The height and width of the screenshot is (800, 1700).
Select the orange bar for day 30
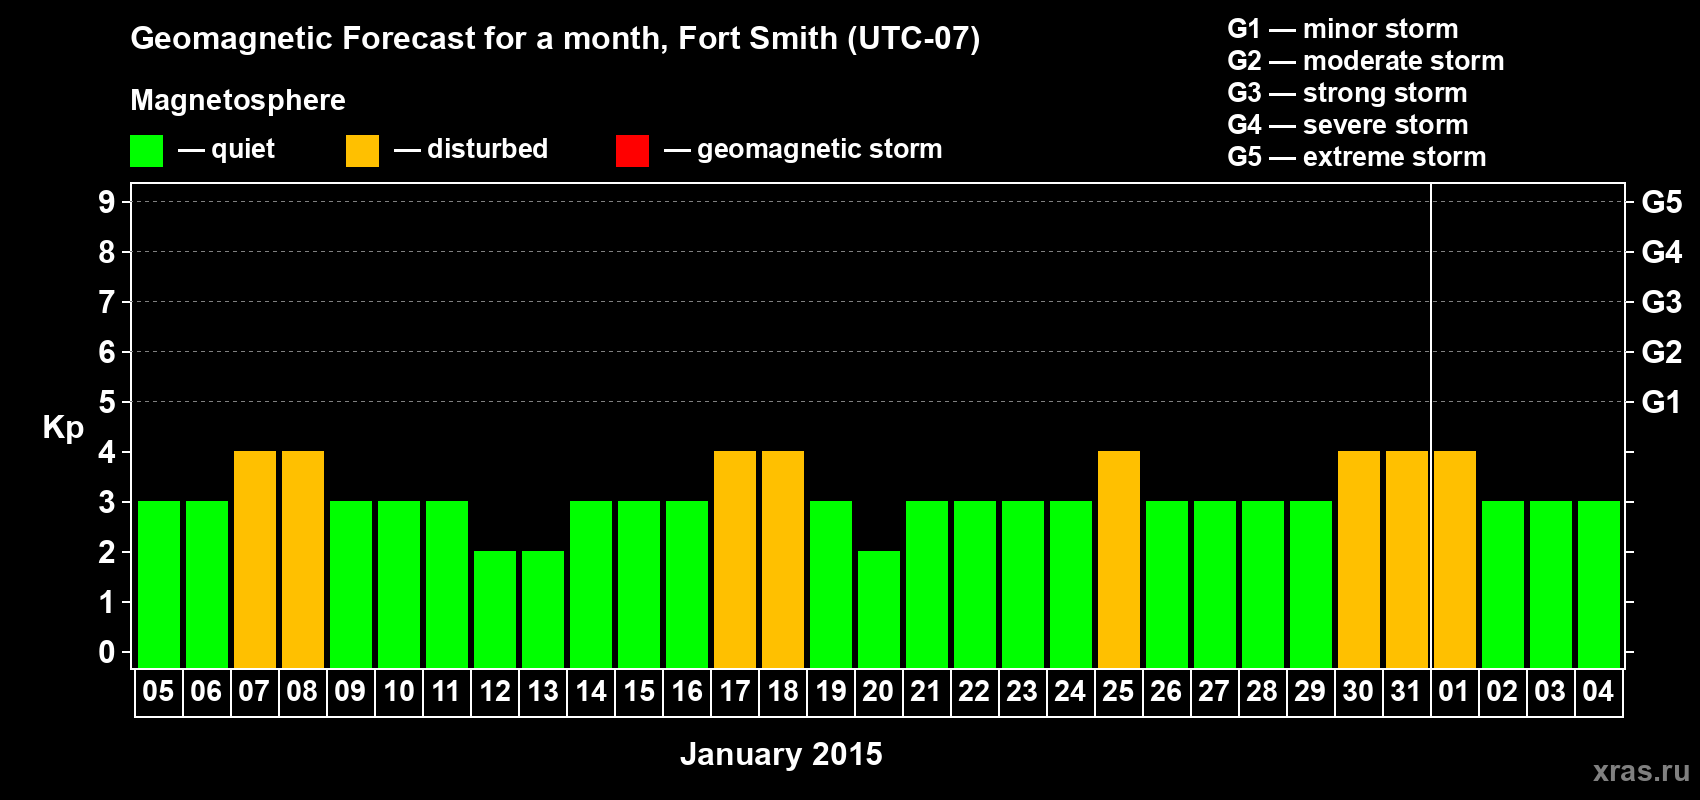coord(1359,560)
